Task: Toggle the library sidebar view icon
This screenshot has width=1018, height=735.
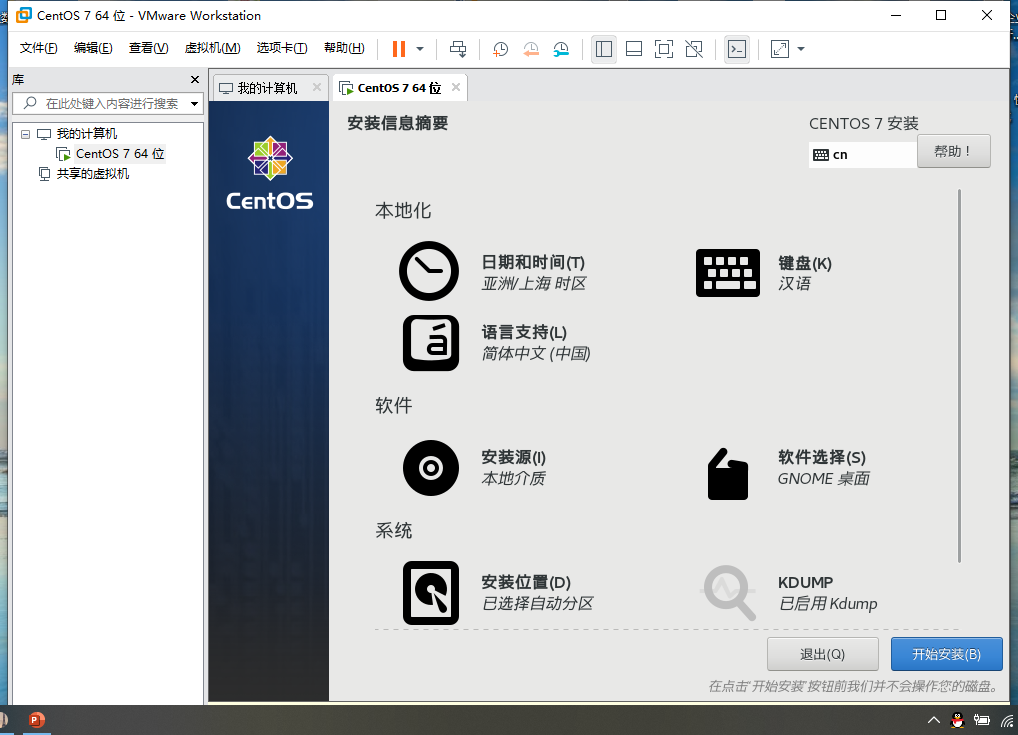Action: [604, 49]
